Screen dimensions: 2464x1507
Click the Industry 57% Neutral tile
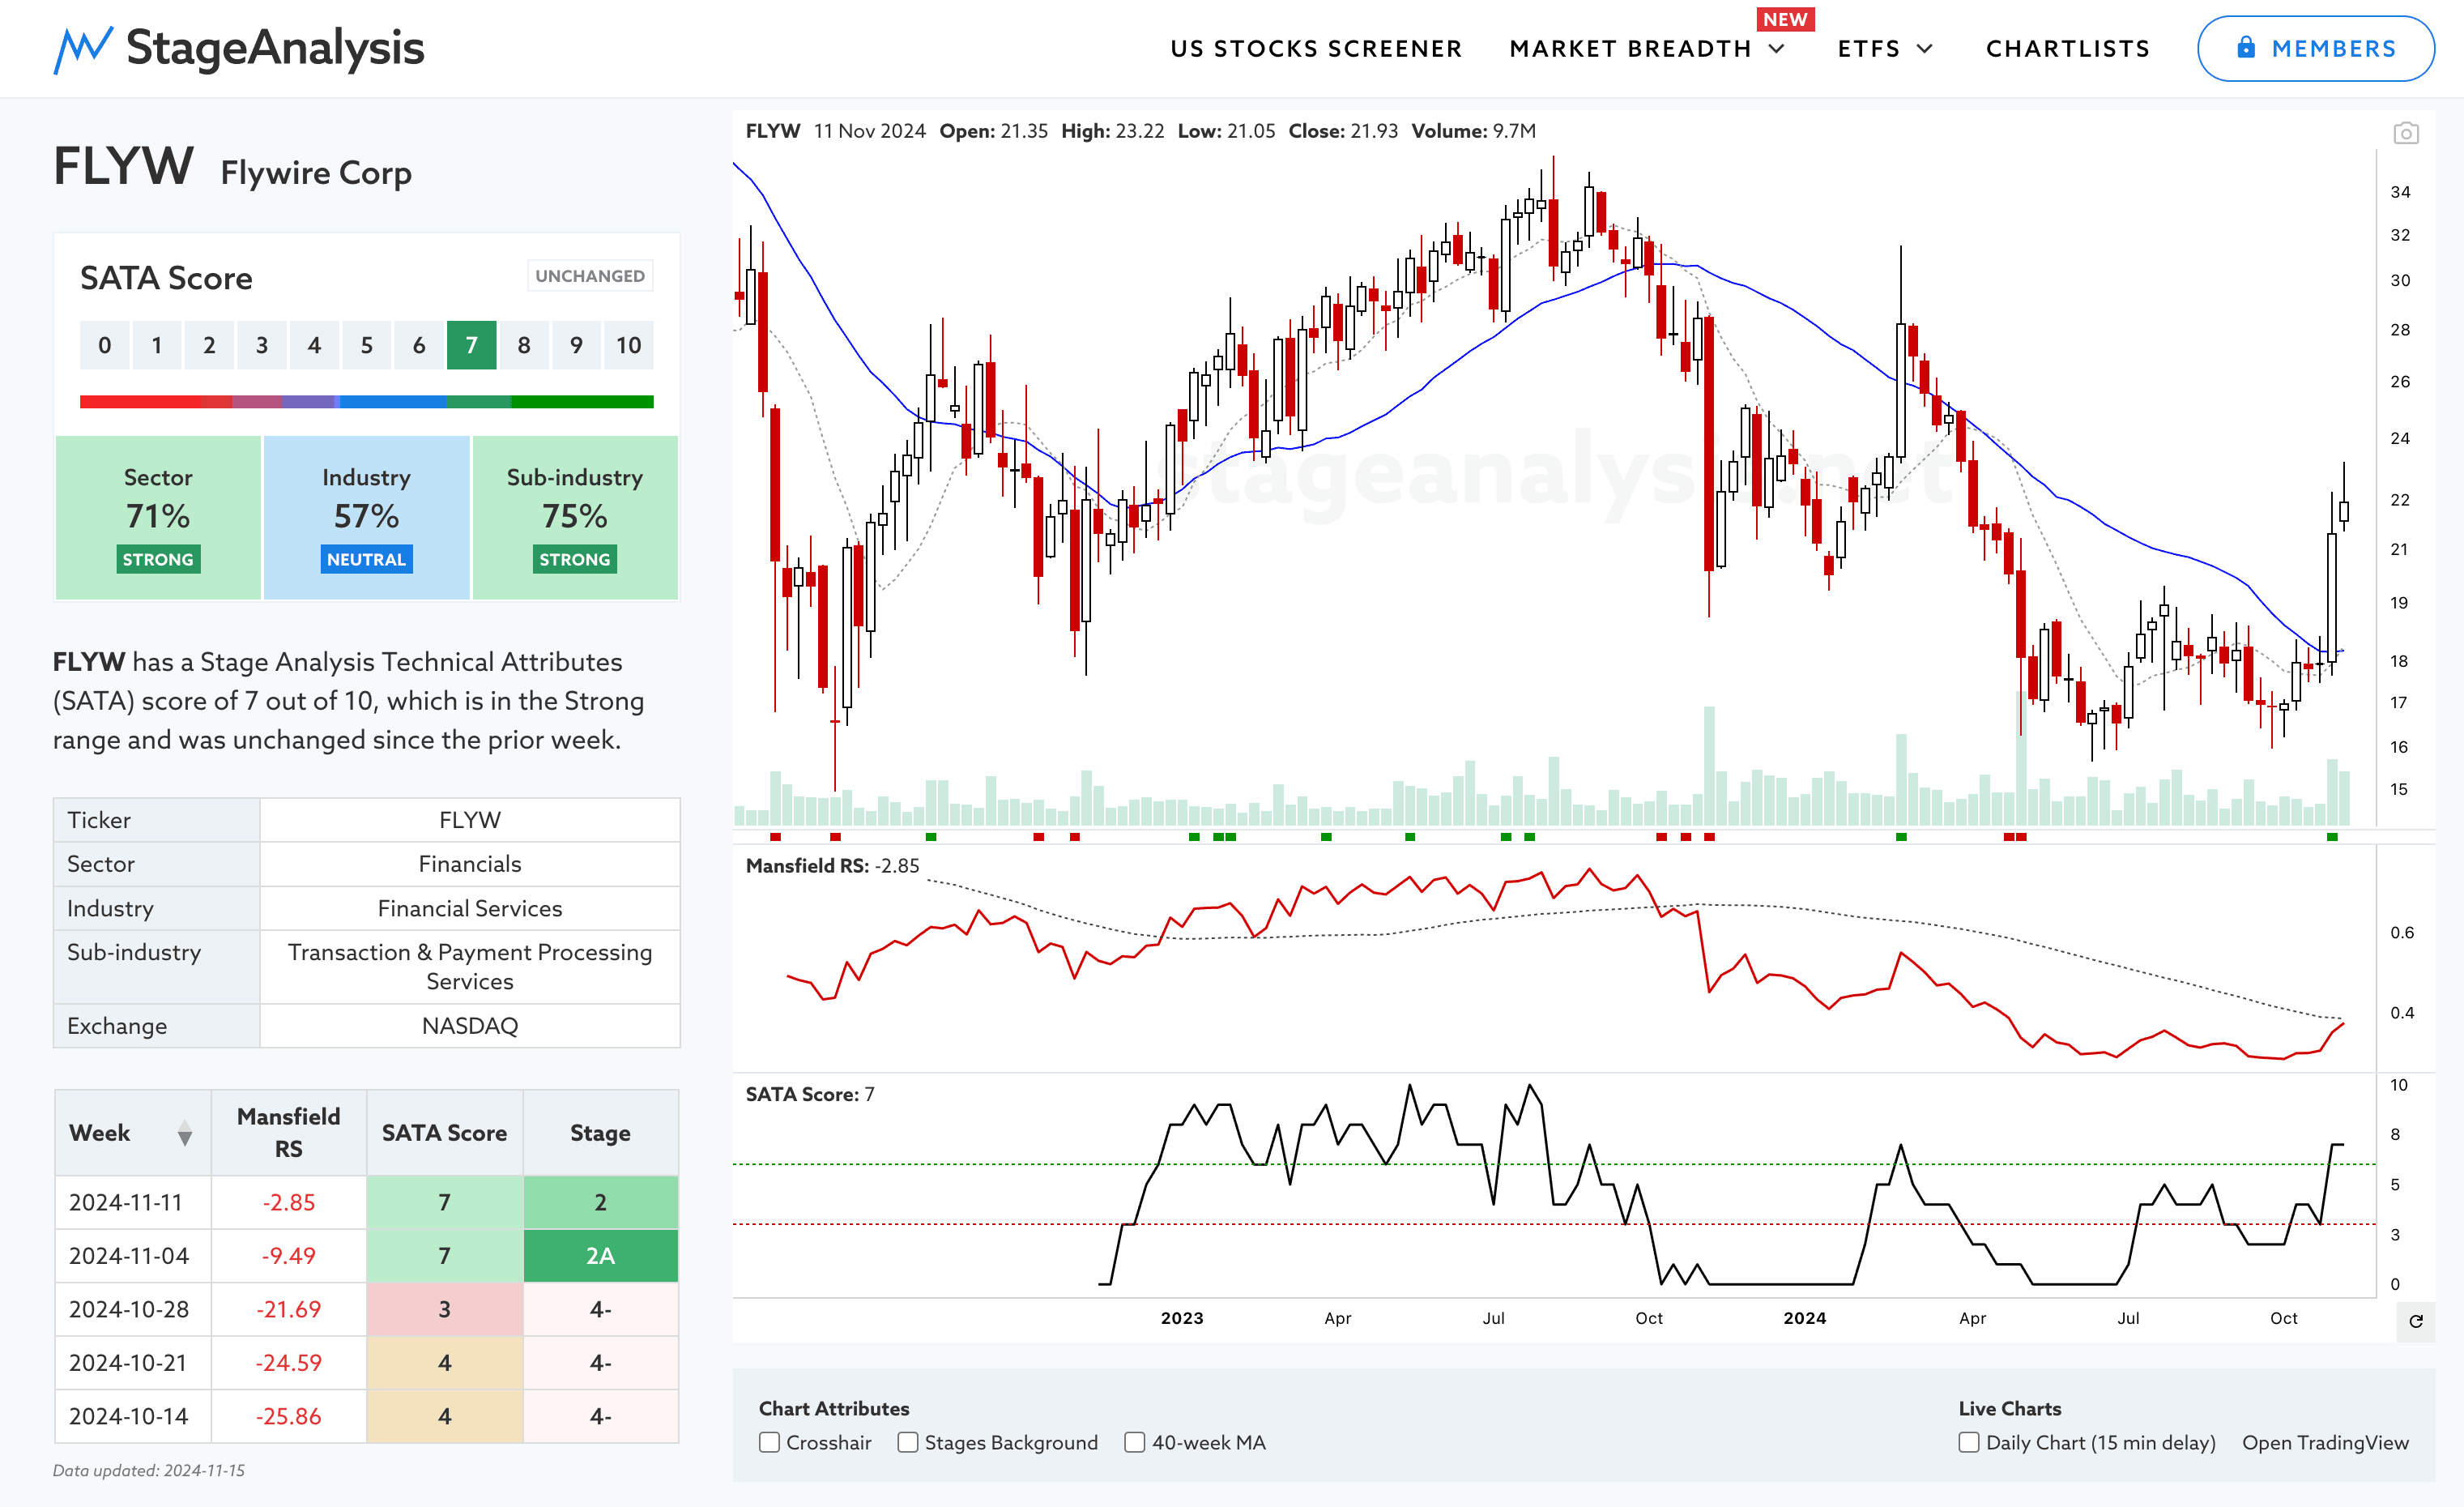click(x=366, y=517)
